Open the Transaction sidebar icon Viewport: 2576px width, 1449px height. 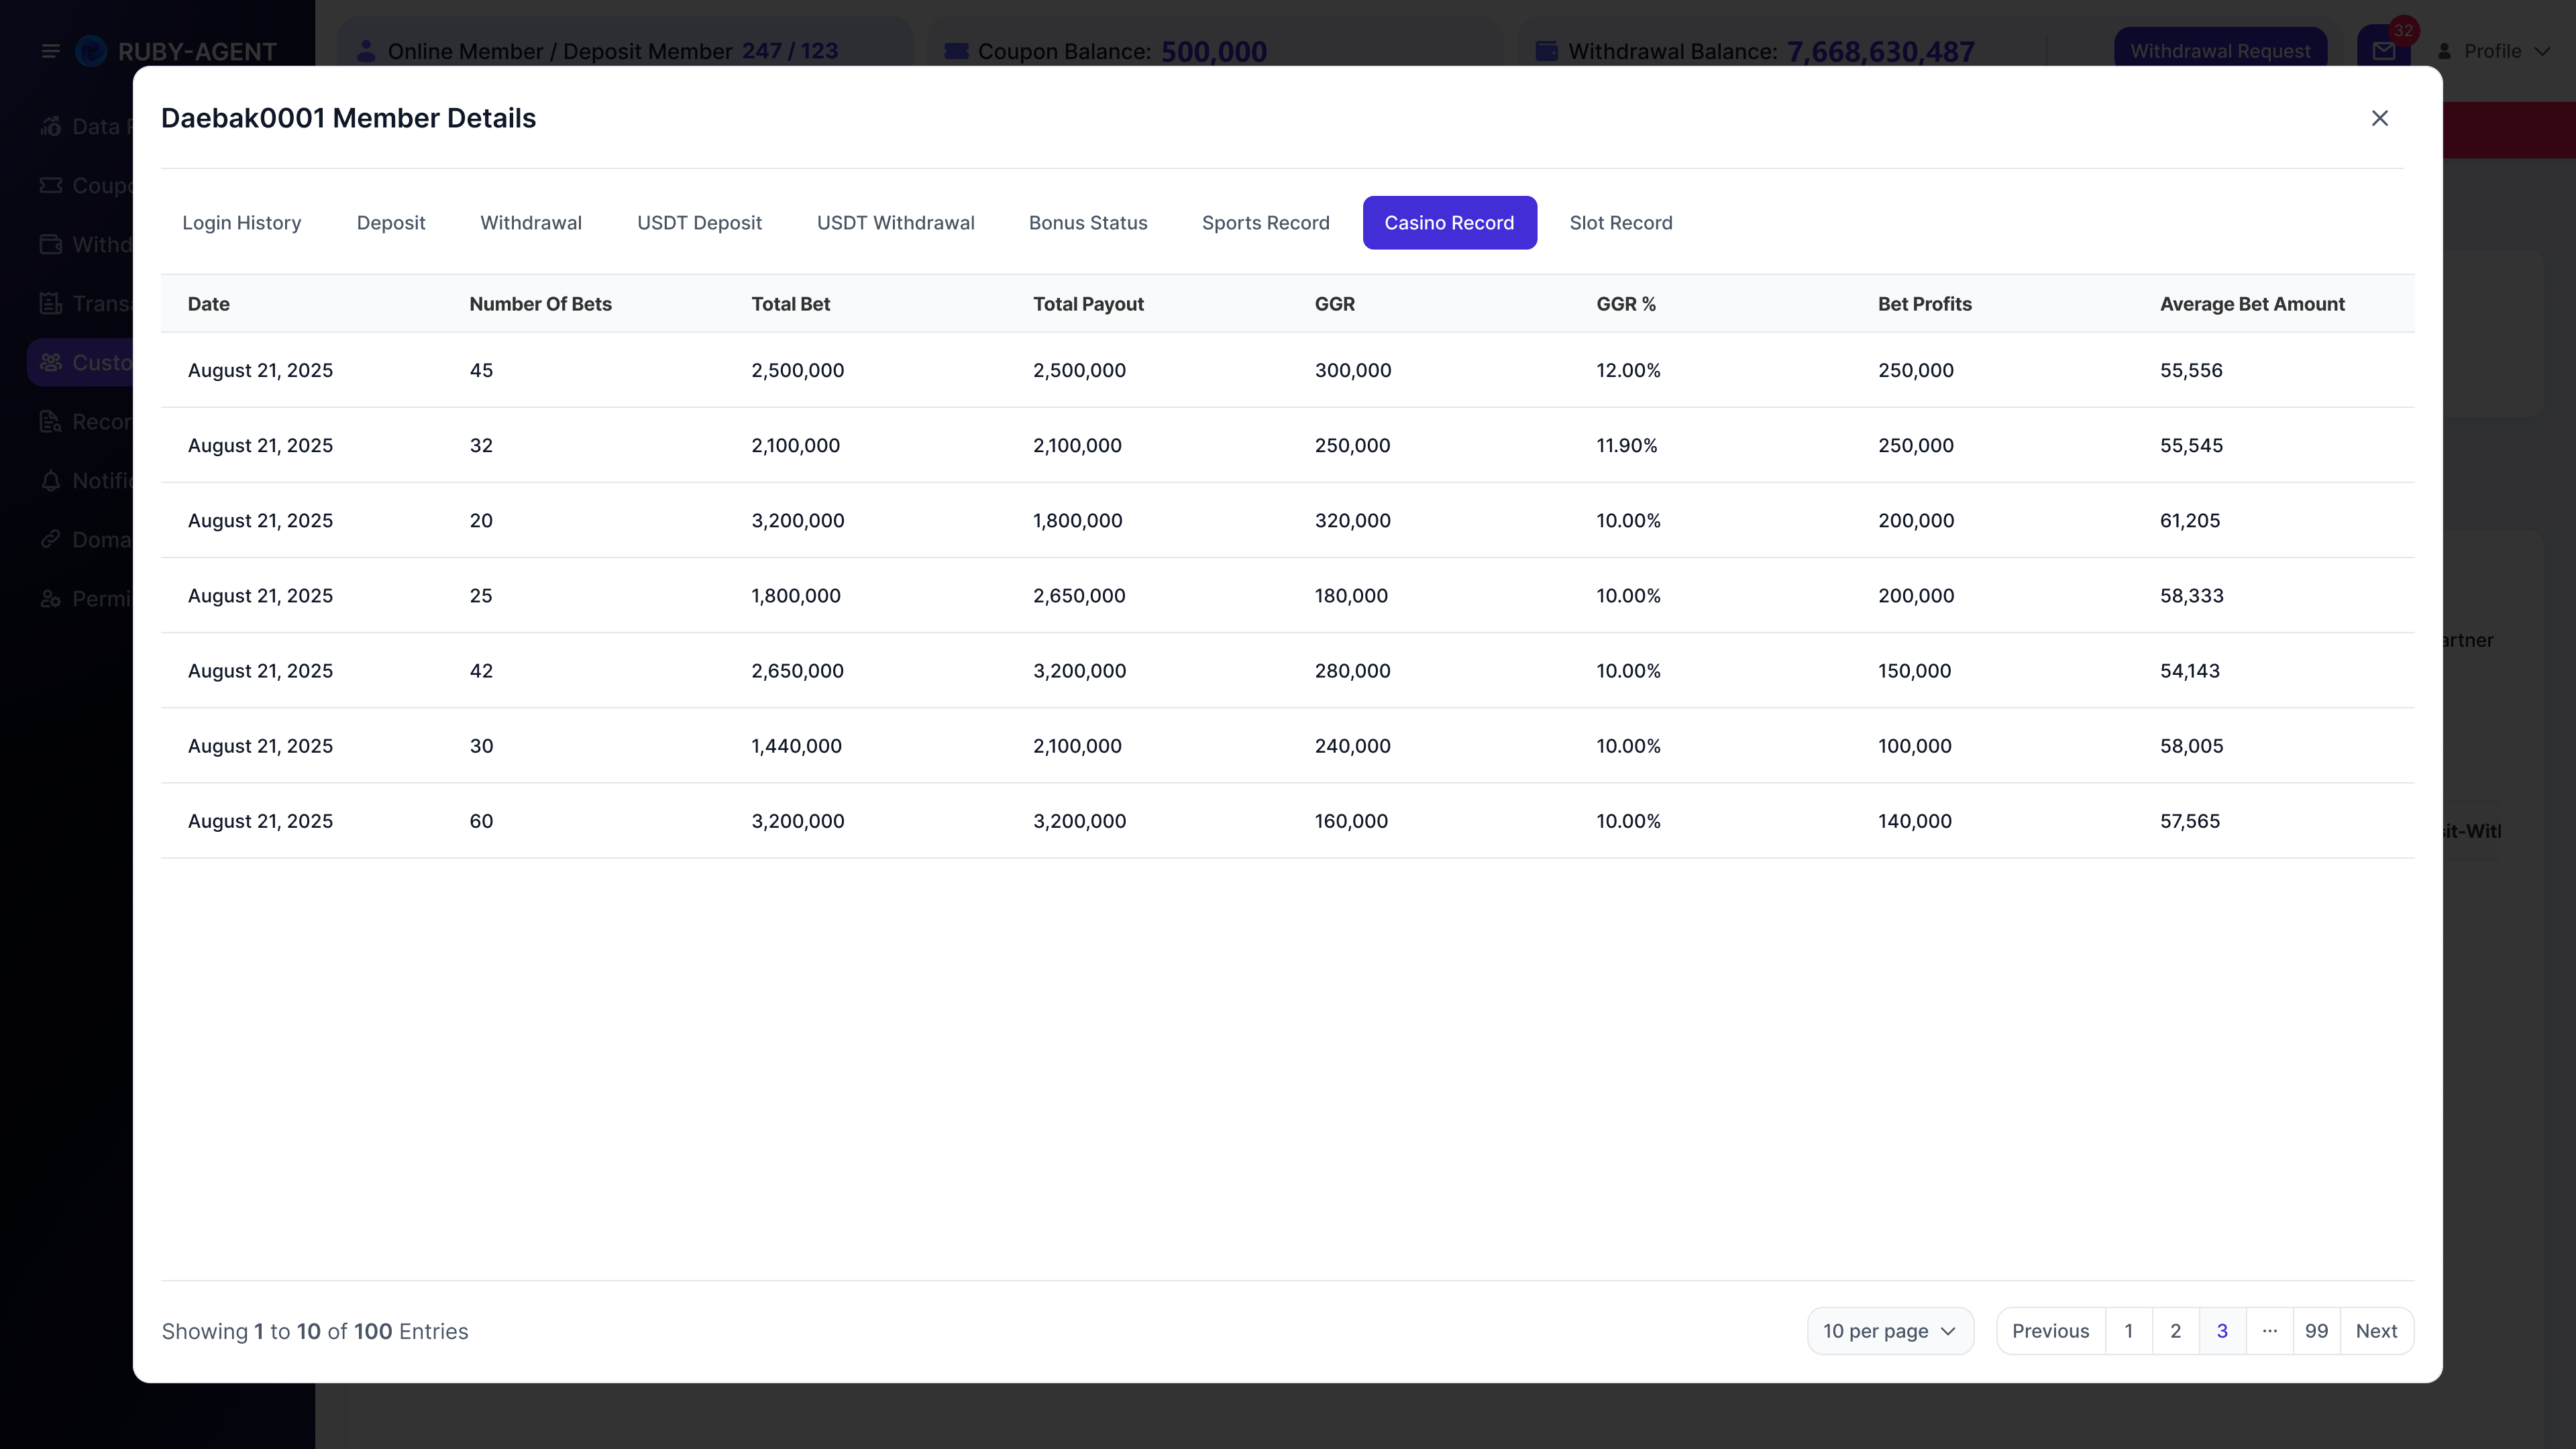51,304
